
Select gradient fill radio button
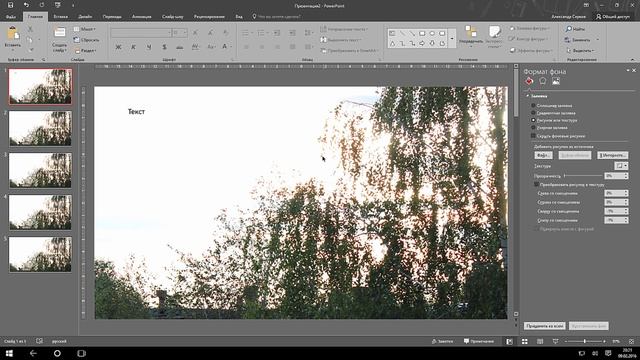coord(533,113)
